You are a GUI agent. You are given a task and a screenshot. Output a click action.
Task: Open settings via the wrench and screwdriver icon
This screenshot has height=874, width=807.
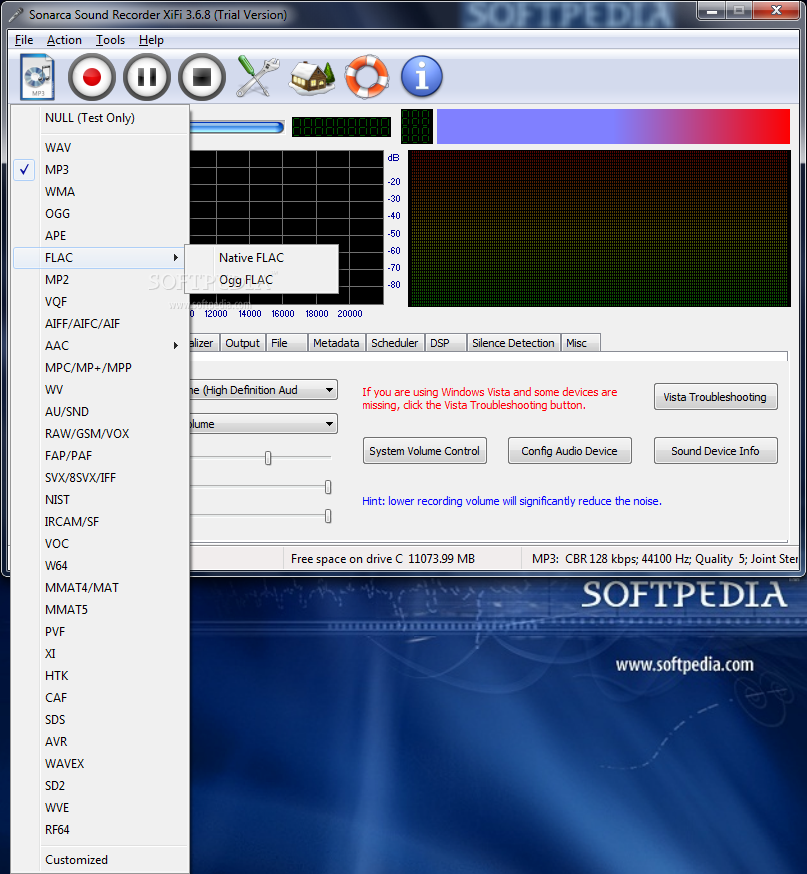257,76
